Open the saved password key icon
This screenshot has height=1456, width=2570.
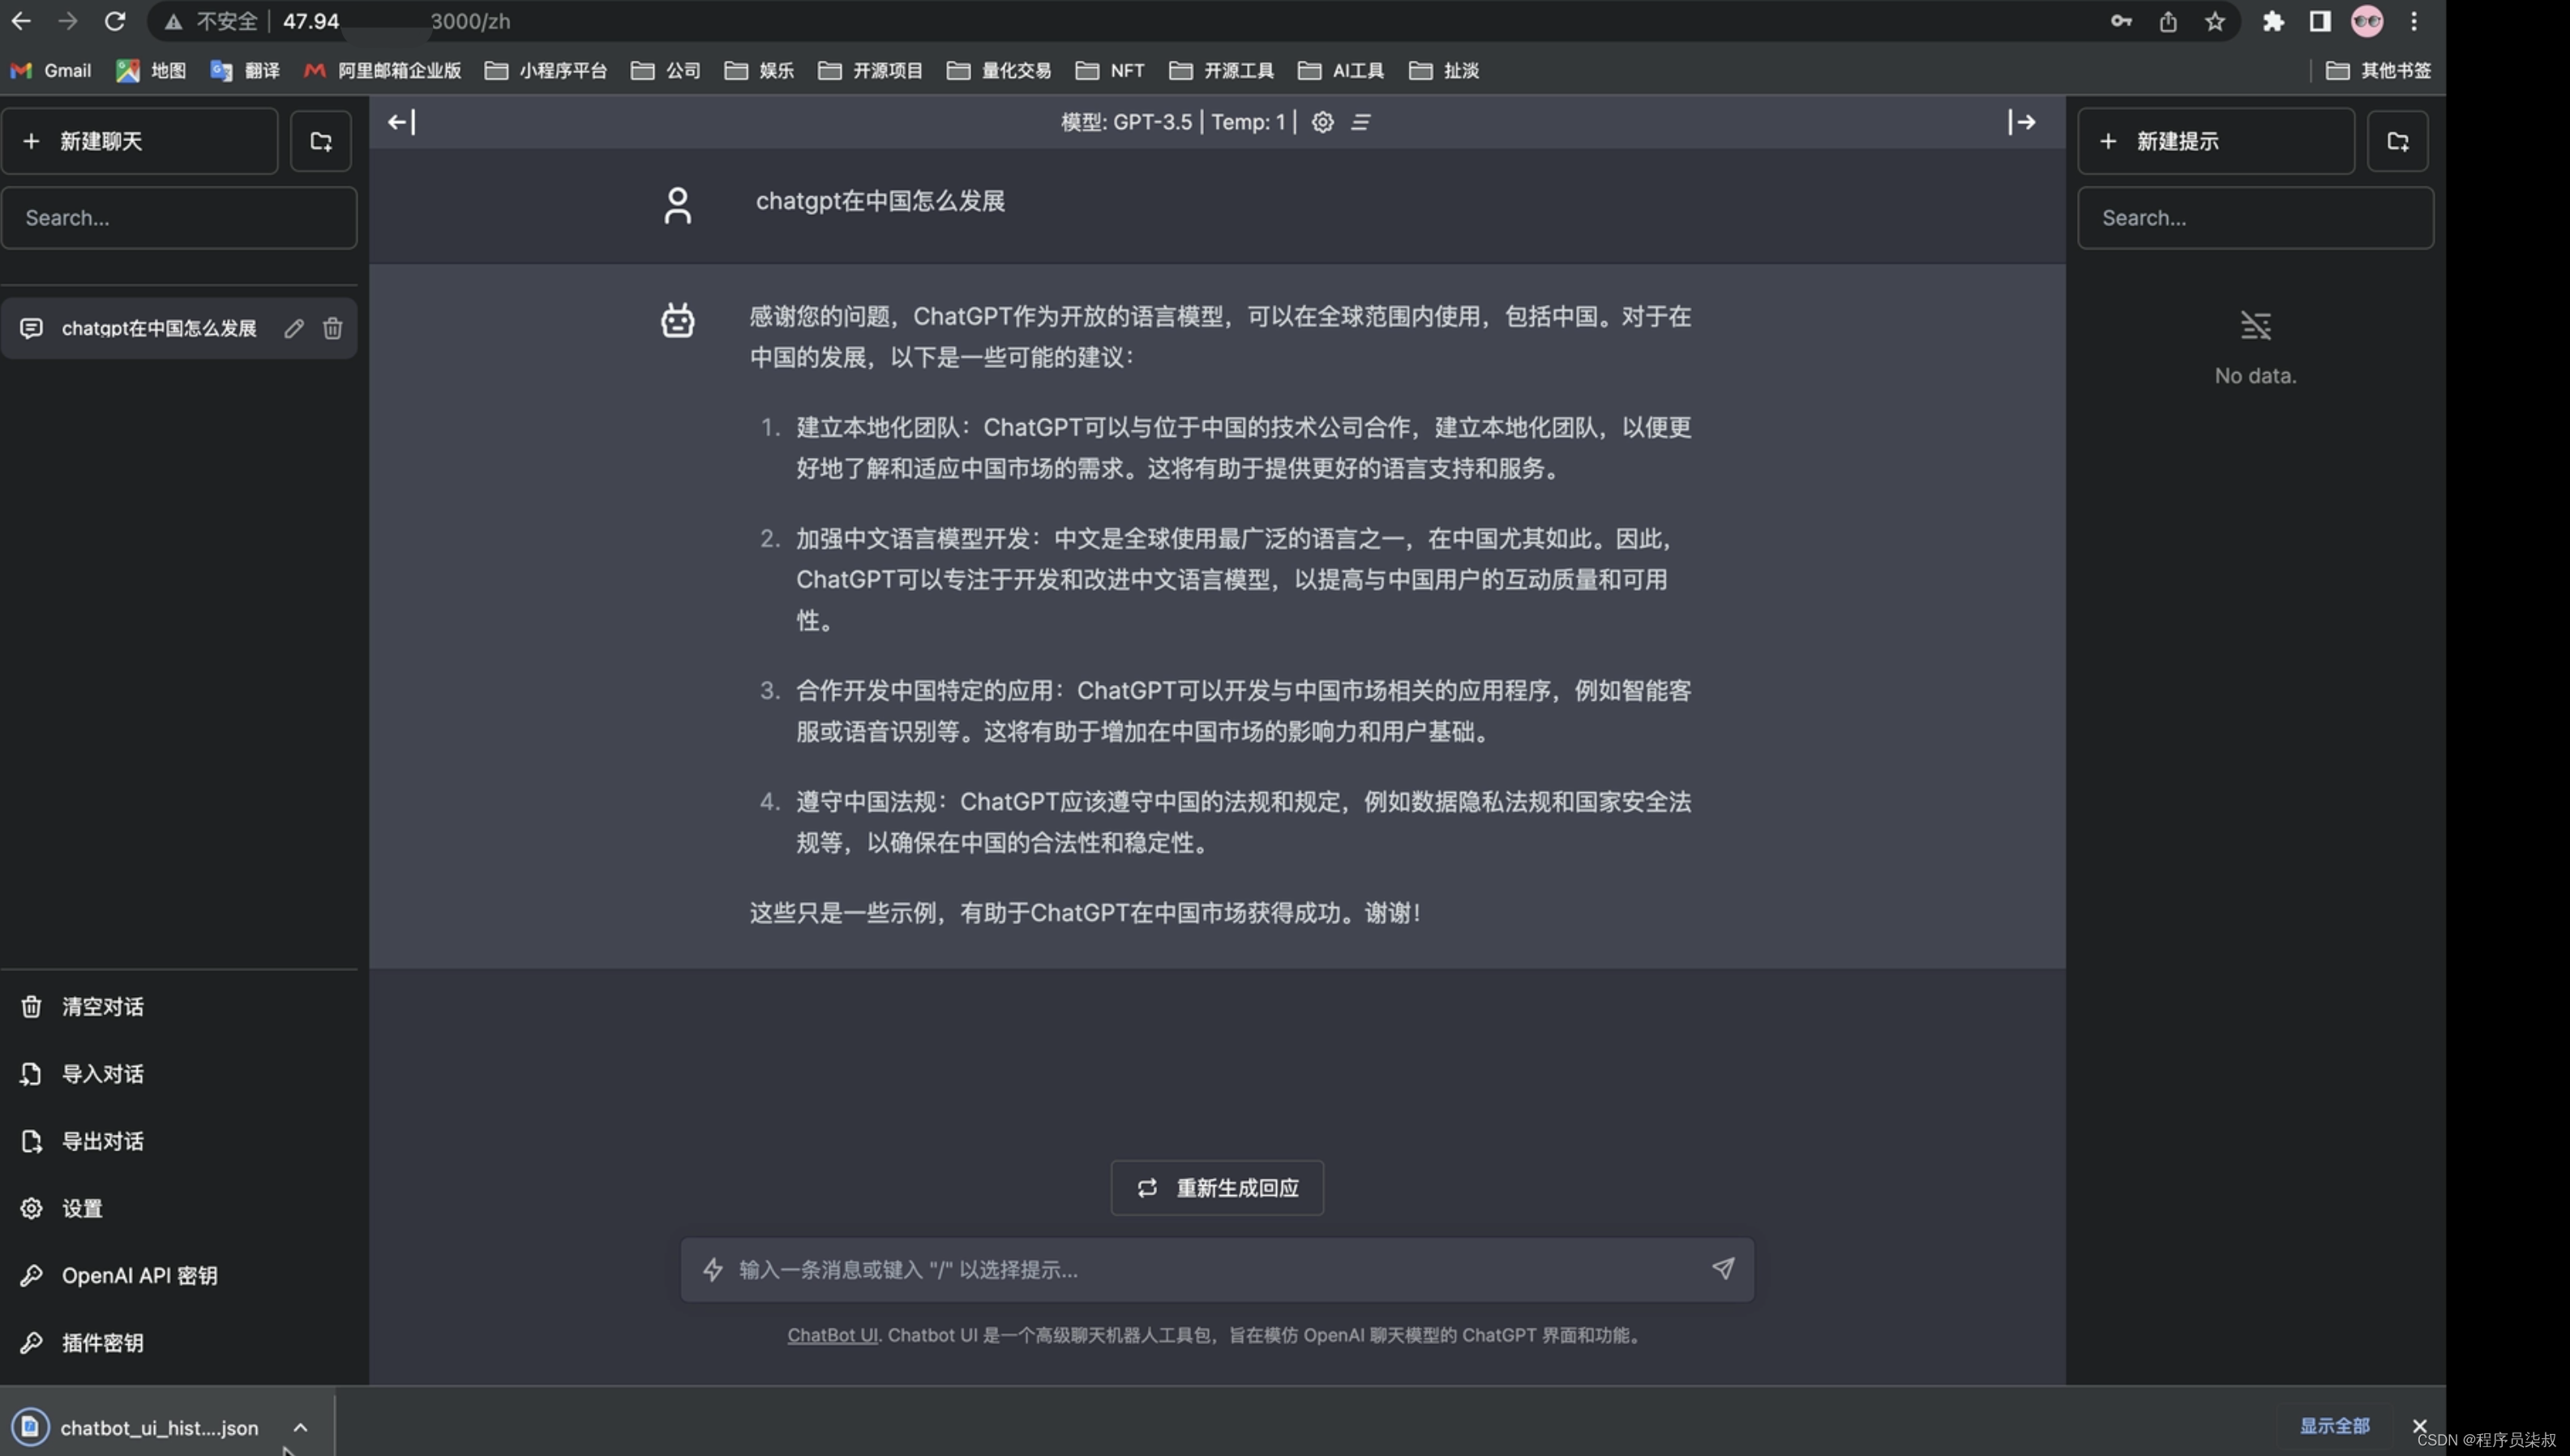2121,21
